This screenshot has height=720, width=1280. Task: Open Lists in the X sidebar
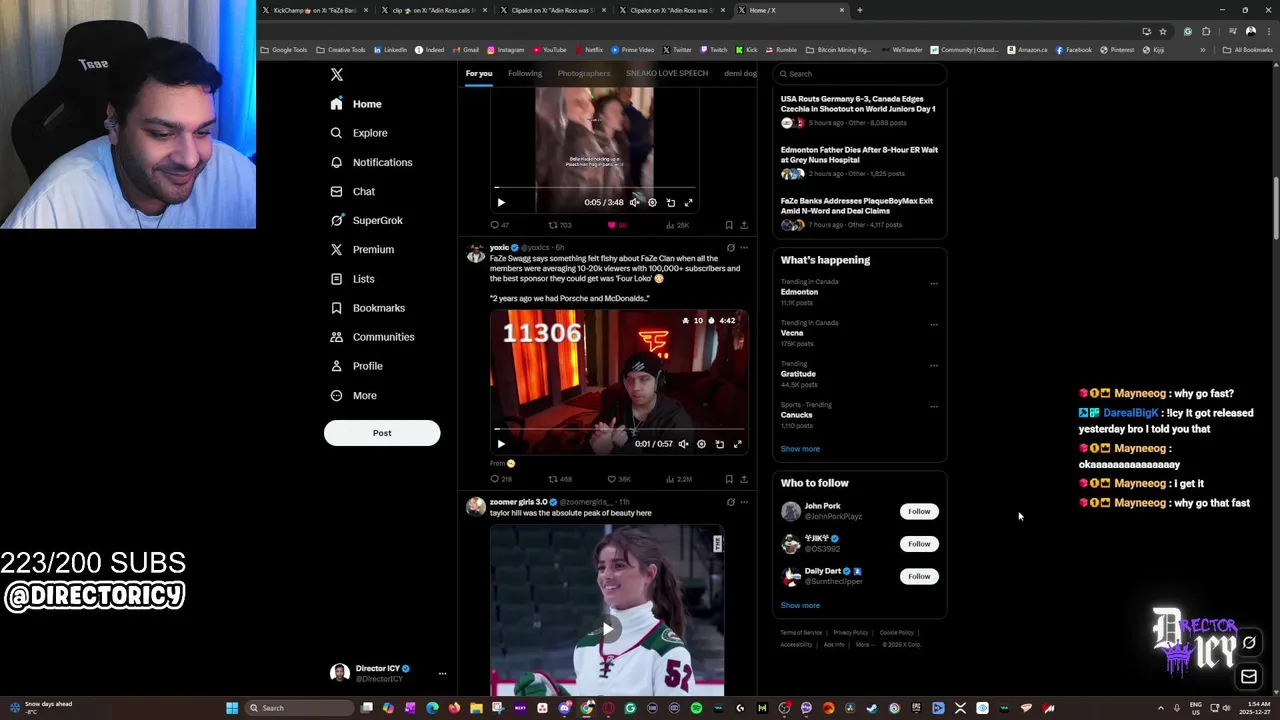[x=352, y=279]
